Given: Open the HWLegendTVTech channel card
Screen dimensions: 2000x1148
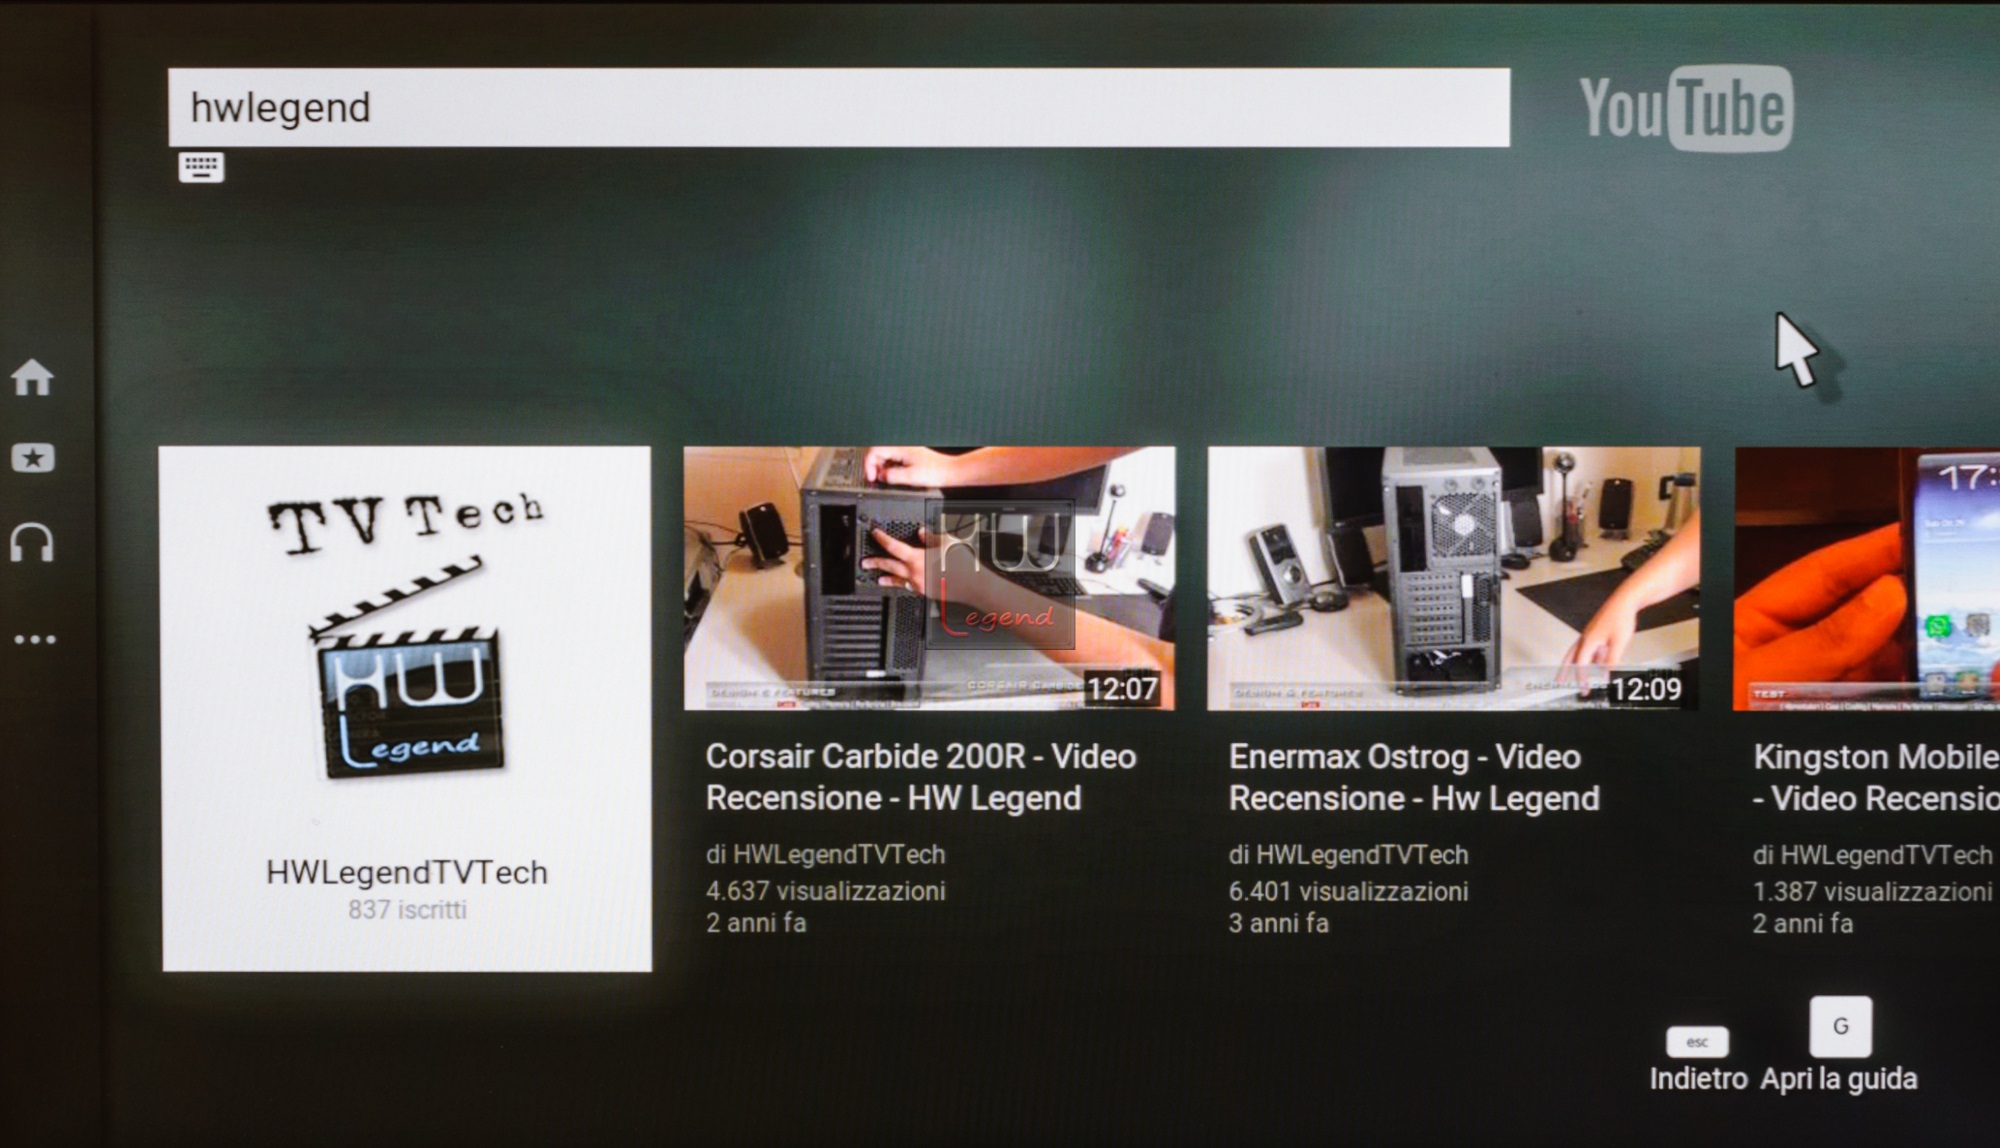Looking at the screenshot, I should (407, 709).
